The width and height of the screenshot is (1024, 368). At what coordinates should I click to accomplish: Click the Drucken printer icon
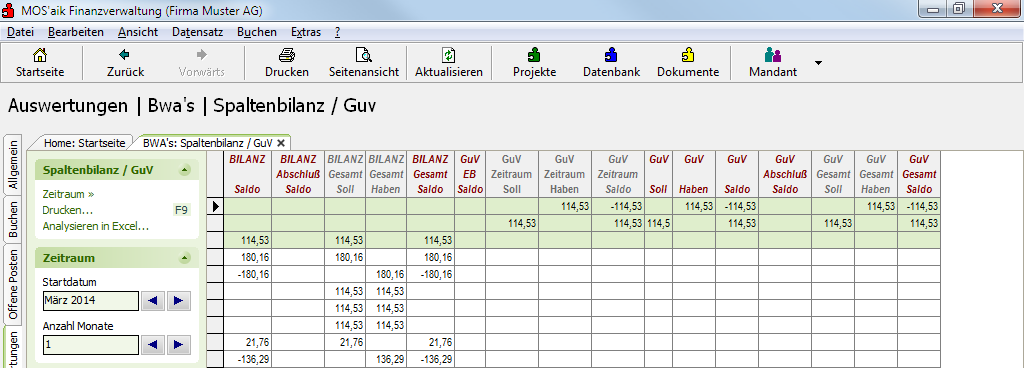tap(287, 55)
